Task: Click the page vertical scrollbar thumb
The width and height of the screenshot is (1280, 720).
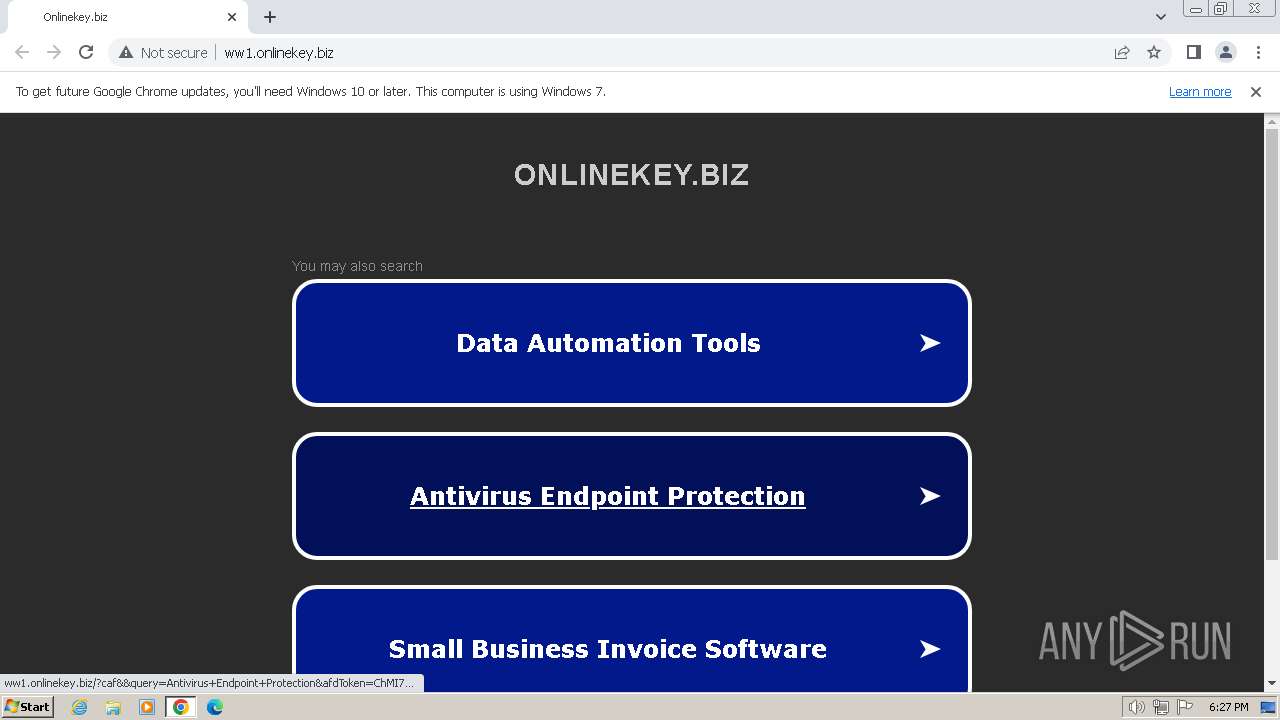Action: 1272,345
